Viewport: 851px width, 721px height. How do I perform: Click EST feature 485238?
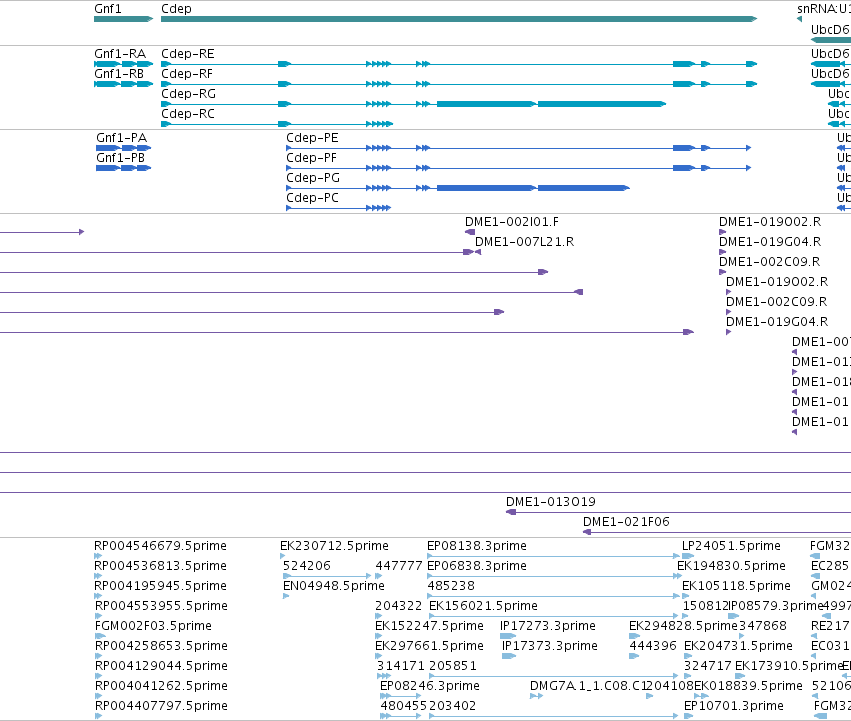(x=451, y=586)
